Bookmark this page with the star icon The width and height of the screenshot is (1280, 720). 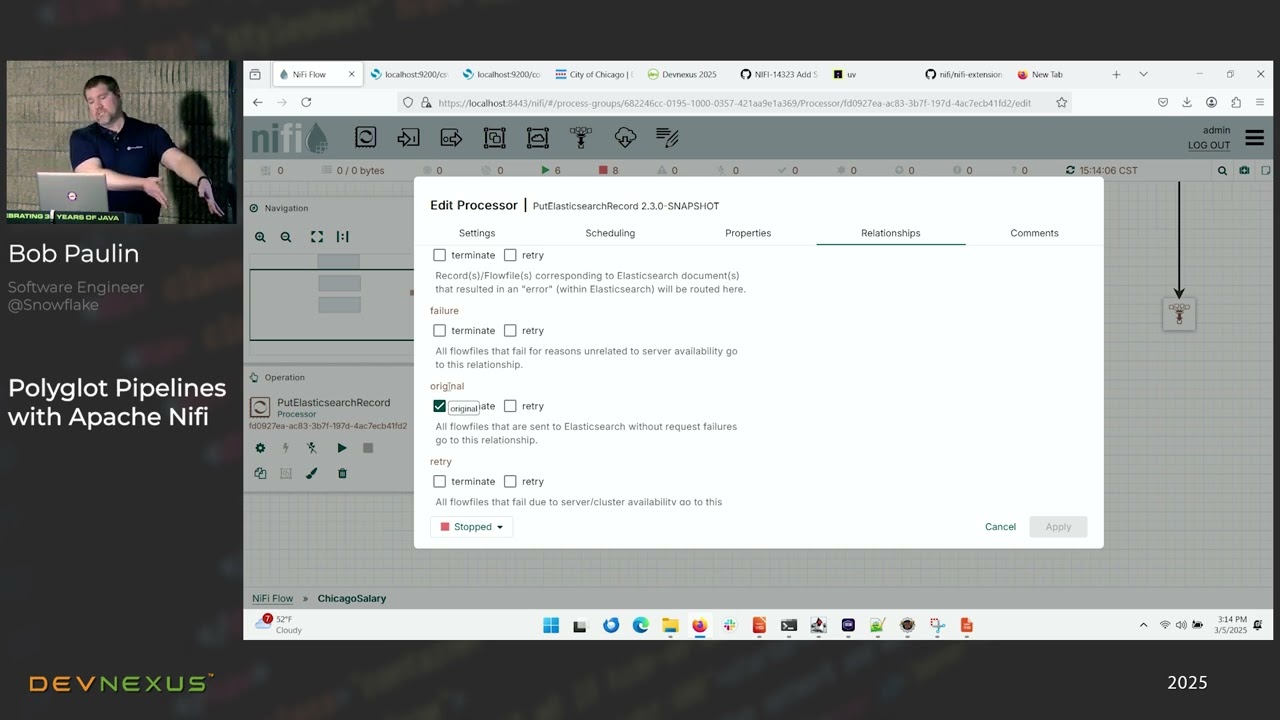pos(1061,102)
